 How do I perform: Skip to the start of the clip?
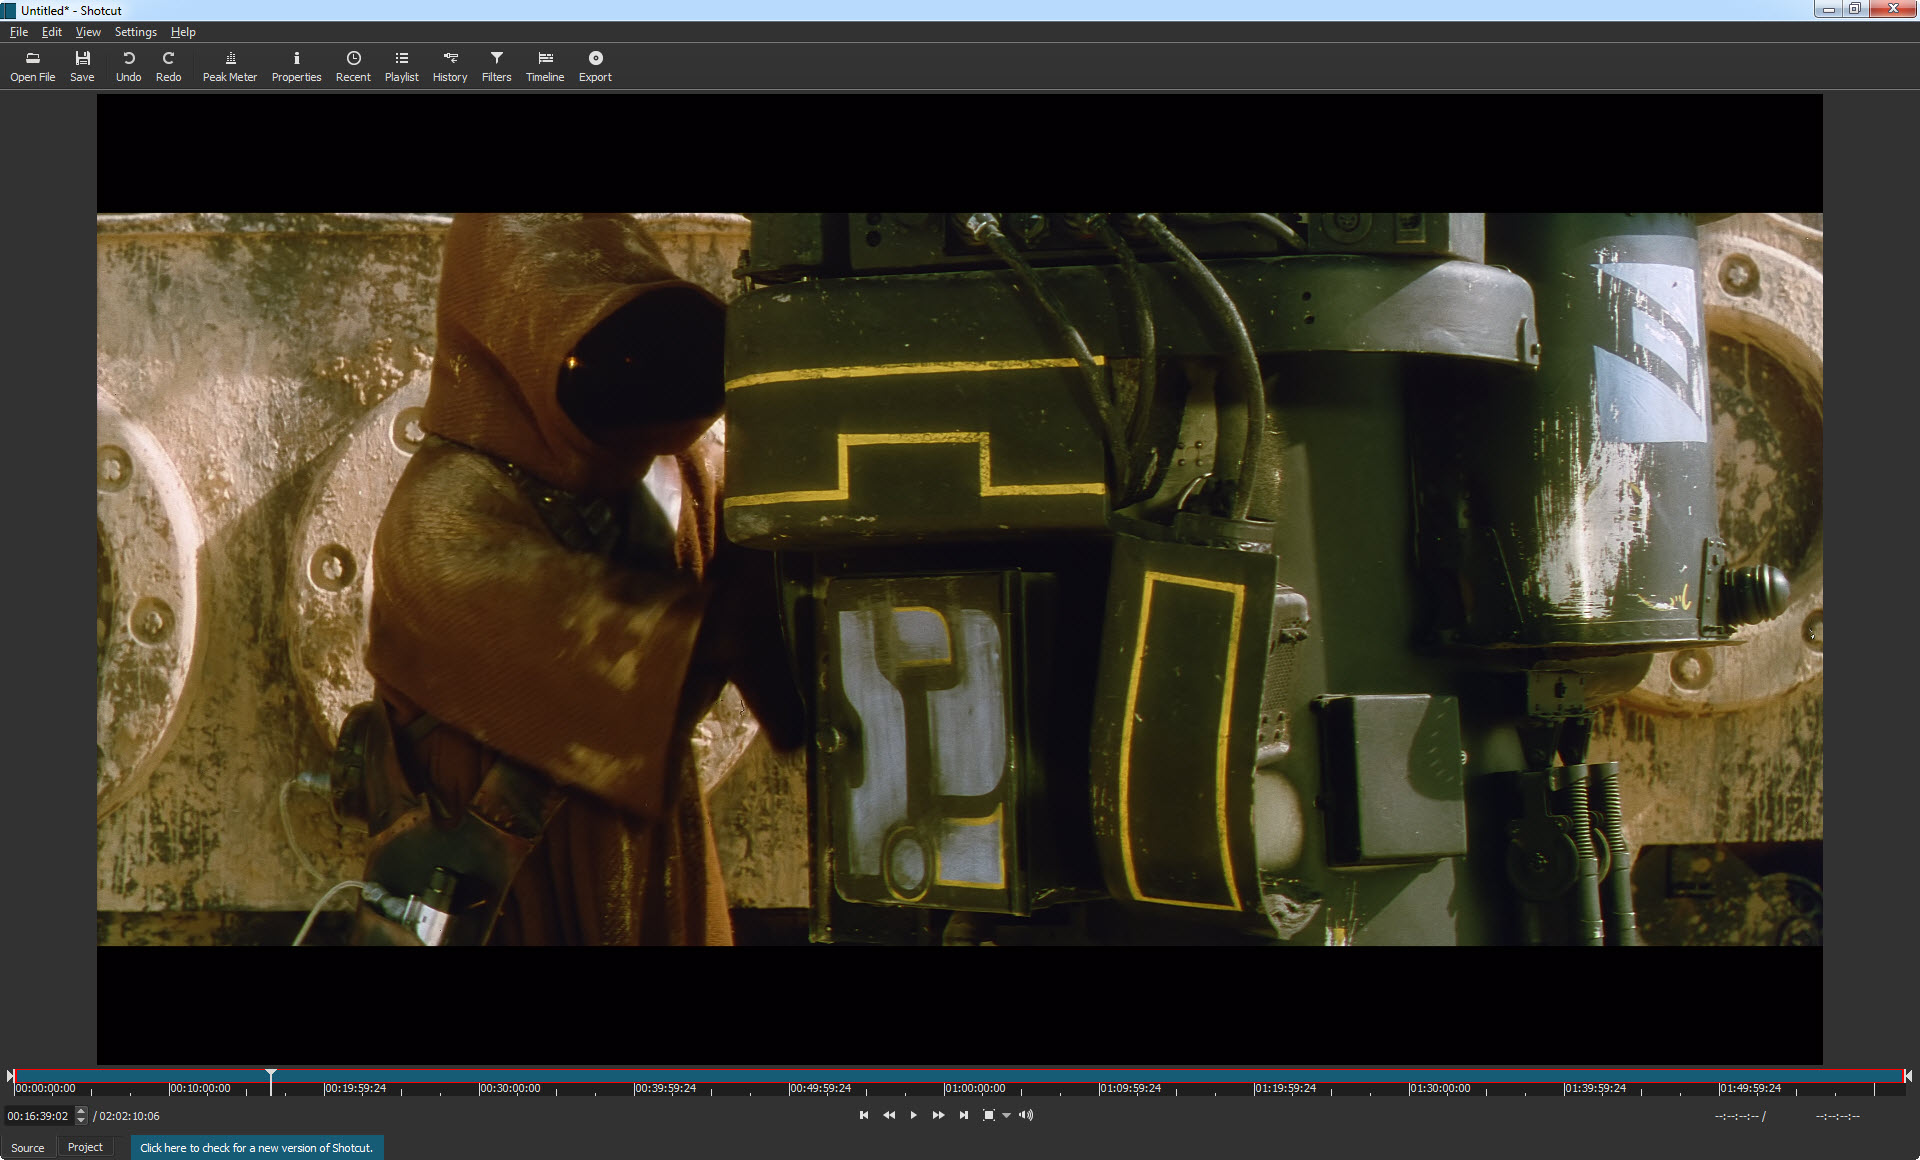pyautogui.click(x=864, y=1115)
